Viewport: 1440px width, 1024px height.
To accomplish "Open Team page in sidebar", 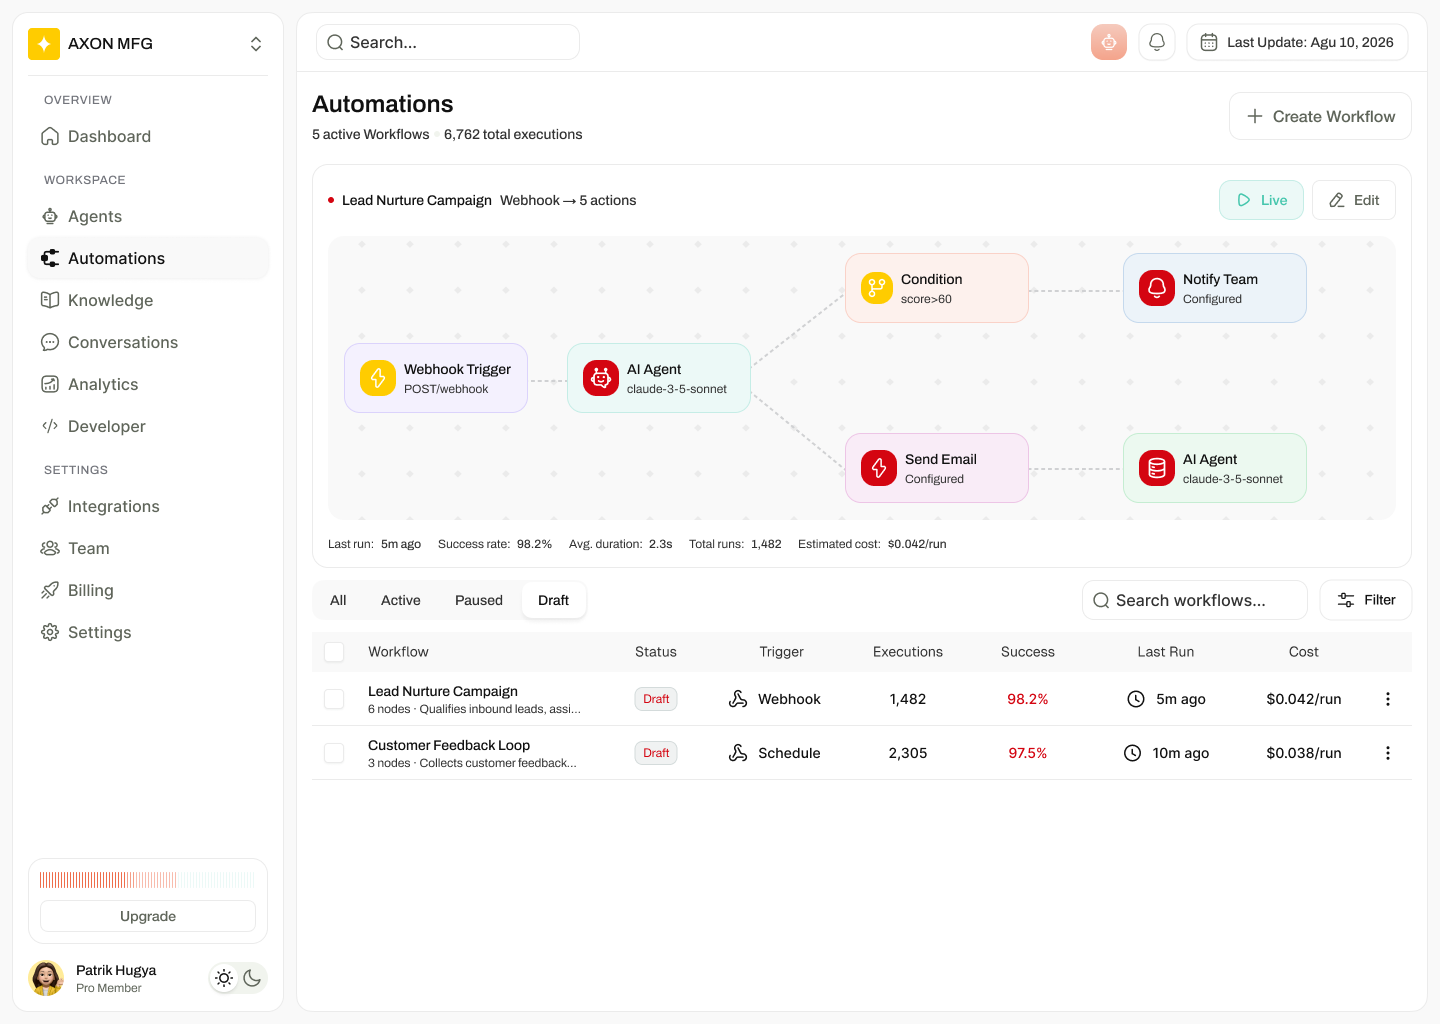I will (x=148, y=548).
